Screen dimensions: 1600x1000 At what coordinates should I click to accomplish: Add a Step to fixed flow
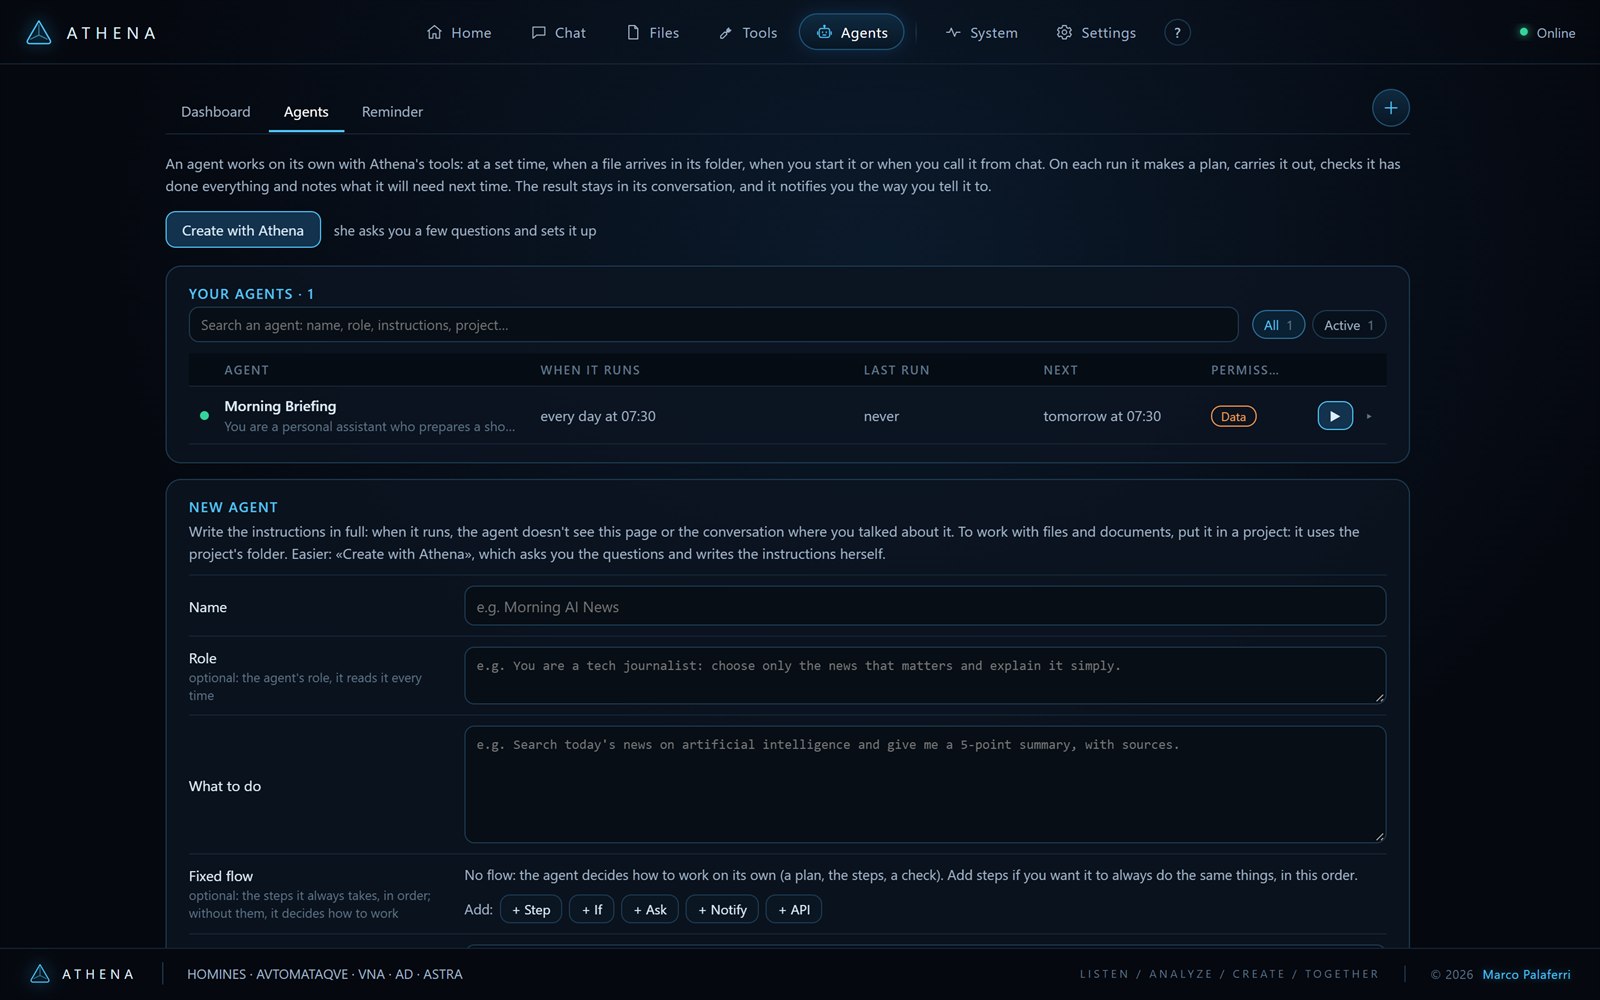pyautogui.click(x=531, y=910)
